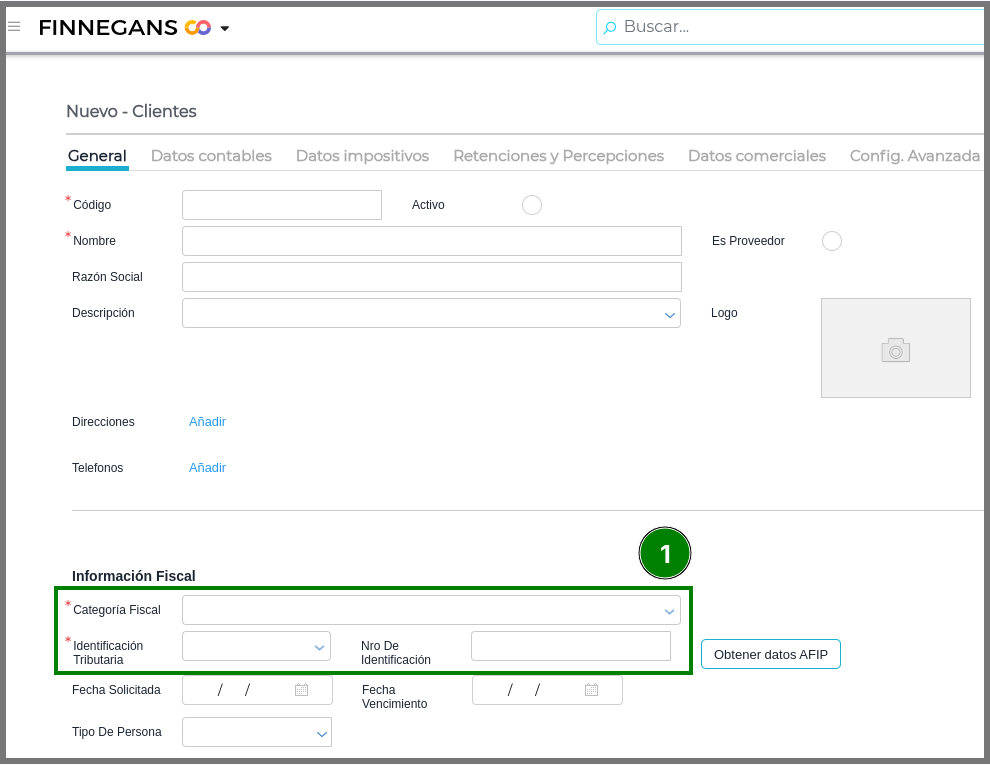Screen dimensions: 990x765
Task: Click the camera icon in Logo box
Action: tap(895, 349)
